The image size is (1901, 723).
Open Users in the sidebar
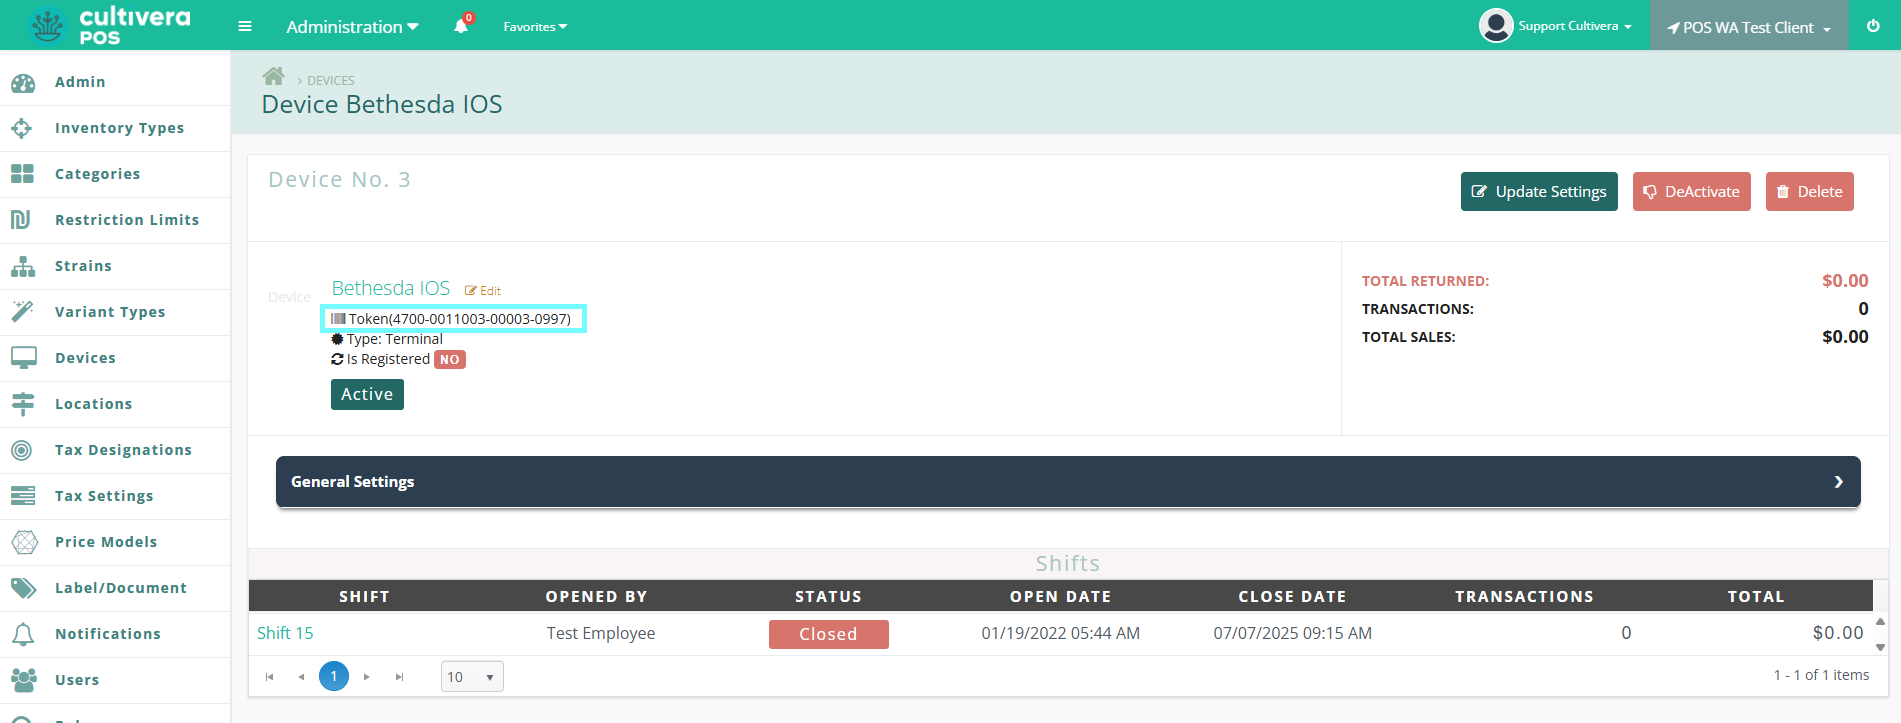(x=77, y=680)
